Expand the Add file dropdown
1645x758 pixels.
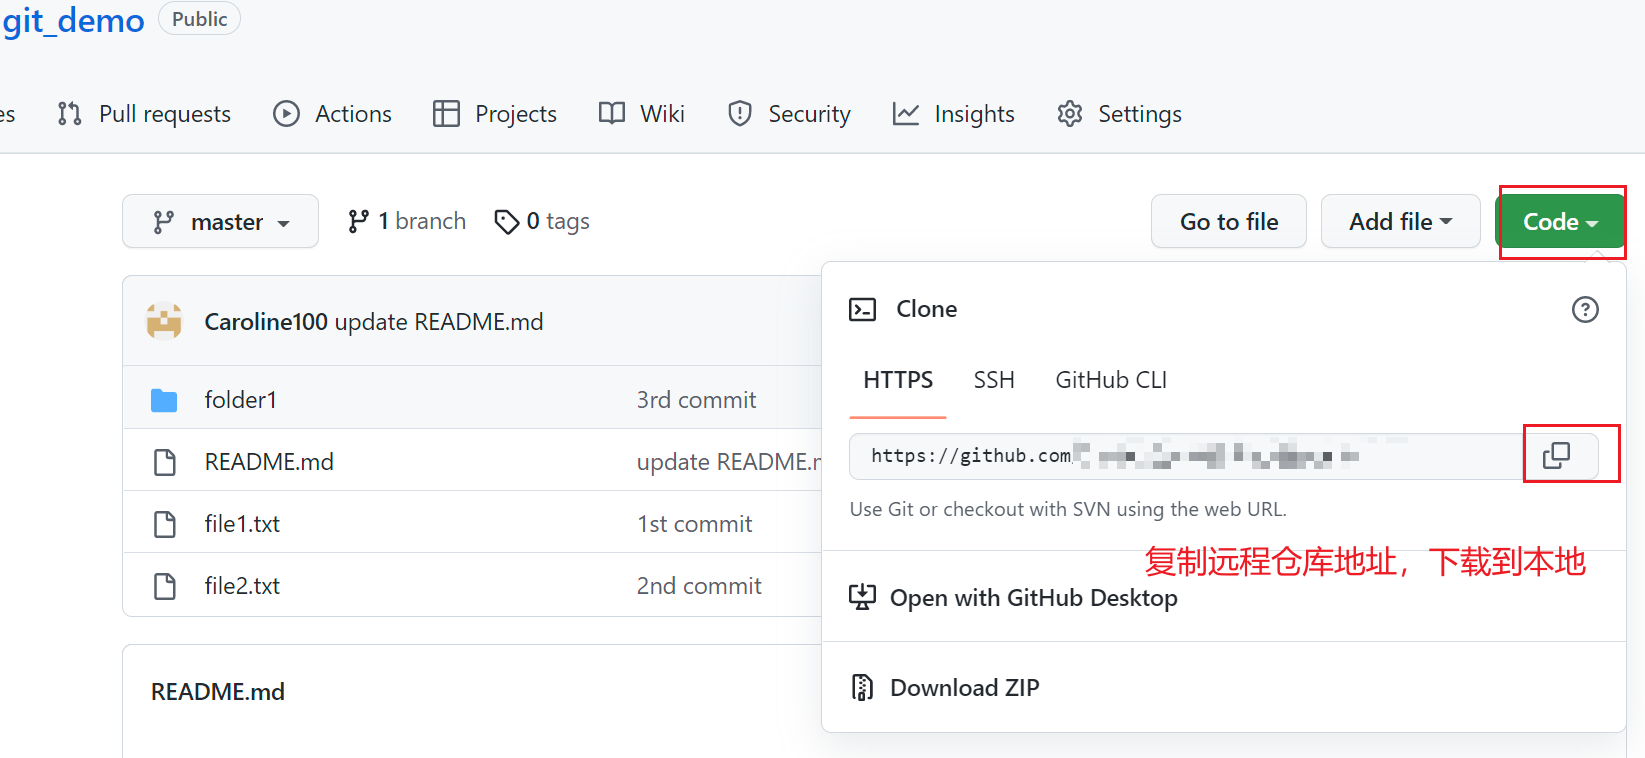(x=1400, y=221)
